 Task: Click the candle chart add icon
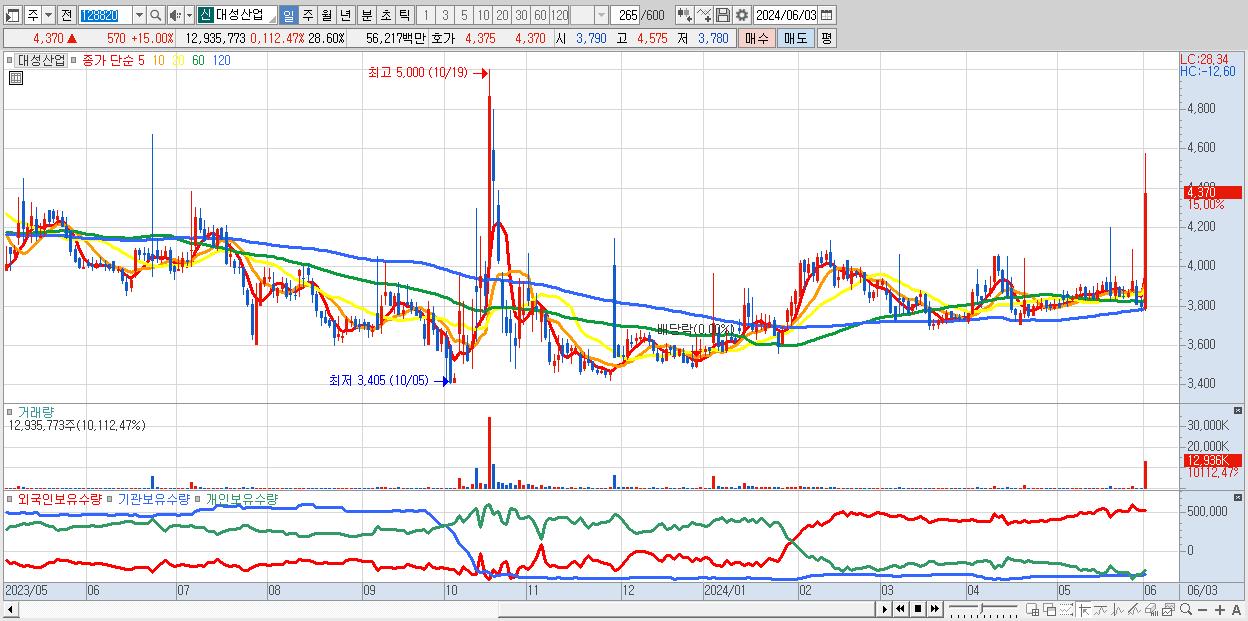[684, 15]
